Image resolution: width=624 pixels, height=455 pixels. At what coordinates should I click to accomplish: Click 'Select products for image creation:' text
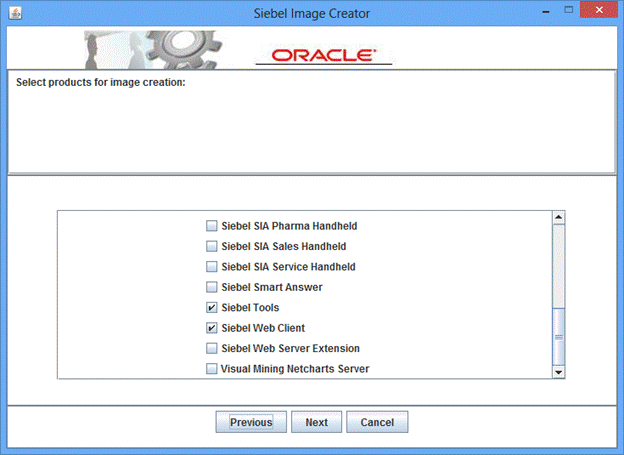(x=101, y=82)
